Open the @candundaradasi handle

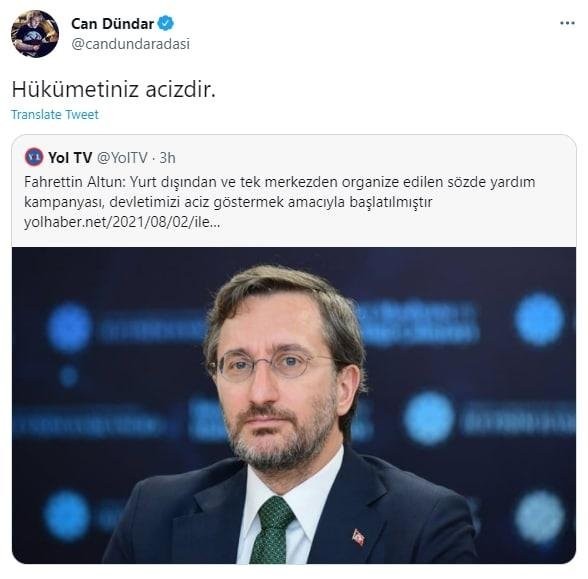(x=130, y=44)
